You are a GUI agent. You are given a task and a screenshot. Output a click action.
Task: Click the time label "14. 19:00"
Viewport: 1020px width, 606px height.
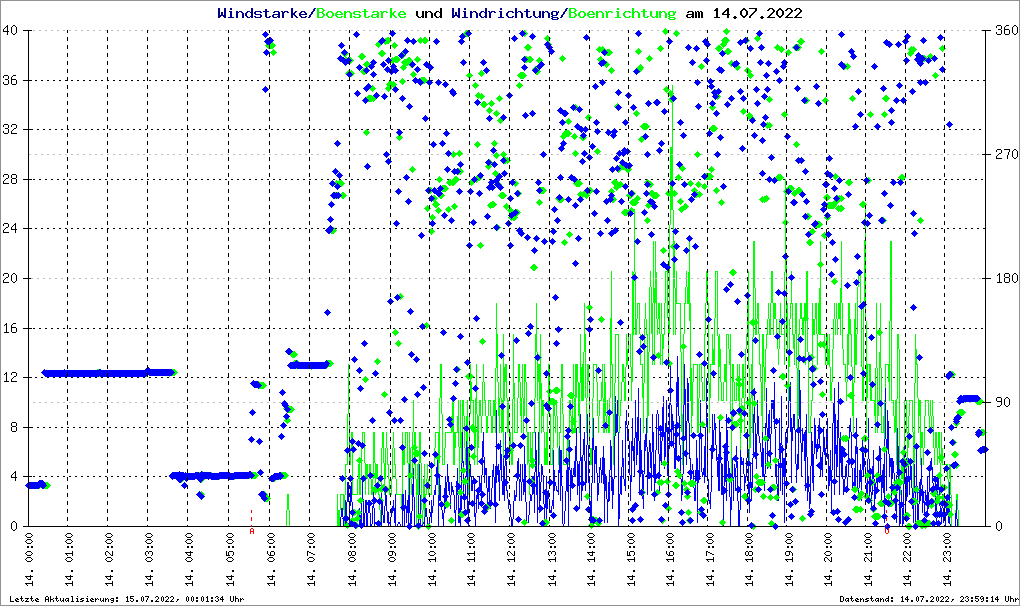(789, 559)
